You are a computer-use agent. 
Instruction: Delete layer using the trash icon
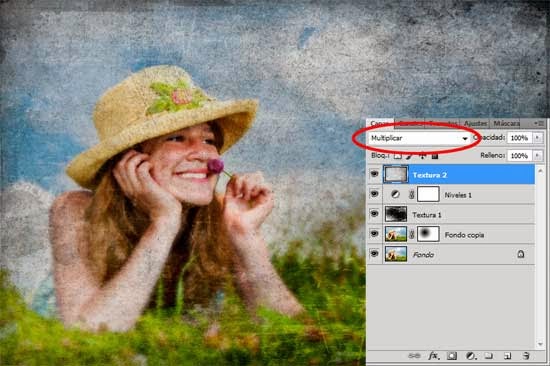(x=525, y=356)
